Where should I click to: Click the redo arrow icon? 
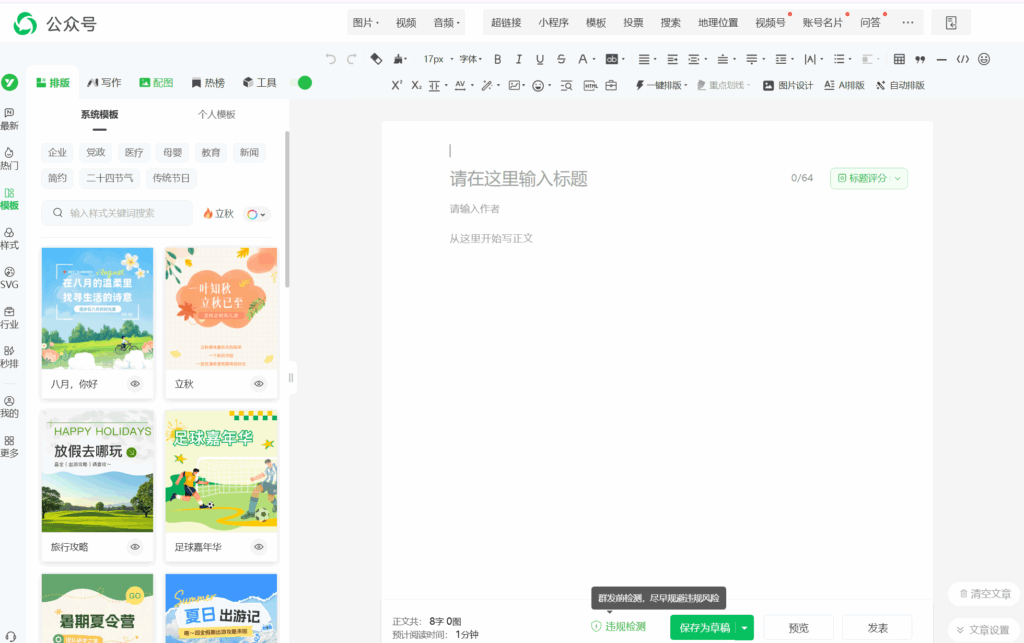pos(351,59)
